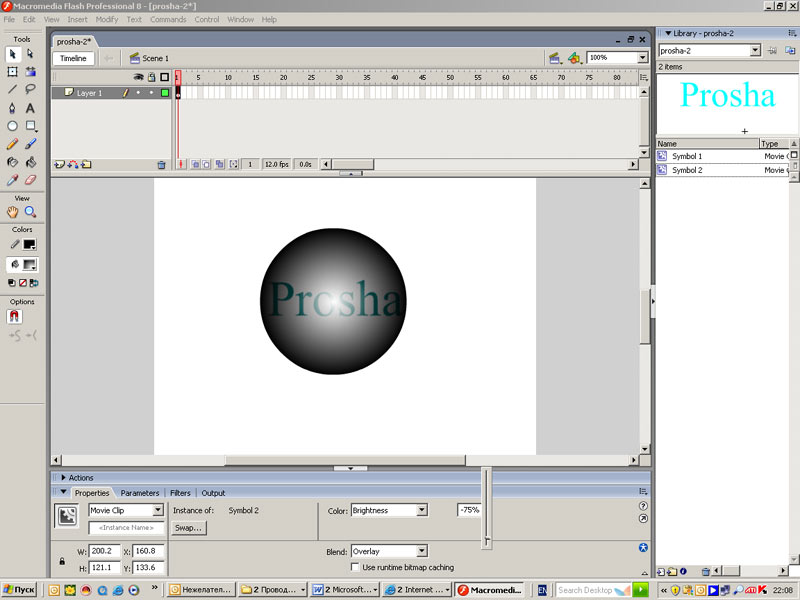Choose the Pencil tool
The height and width of the screenshot is (600, 800).
pyautogui.click(x=13, y=144)
